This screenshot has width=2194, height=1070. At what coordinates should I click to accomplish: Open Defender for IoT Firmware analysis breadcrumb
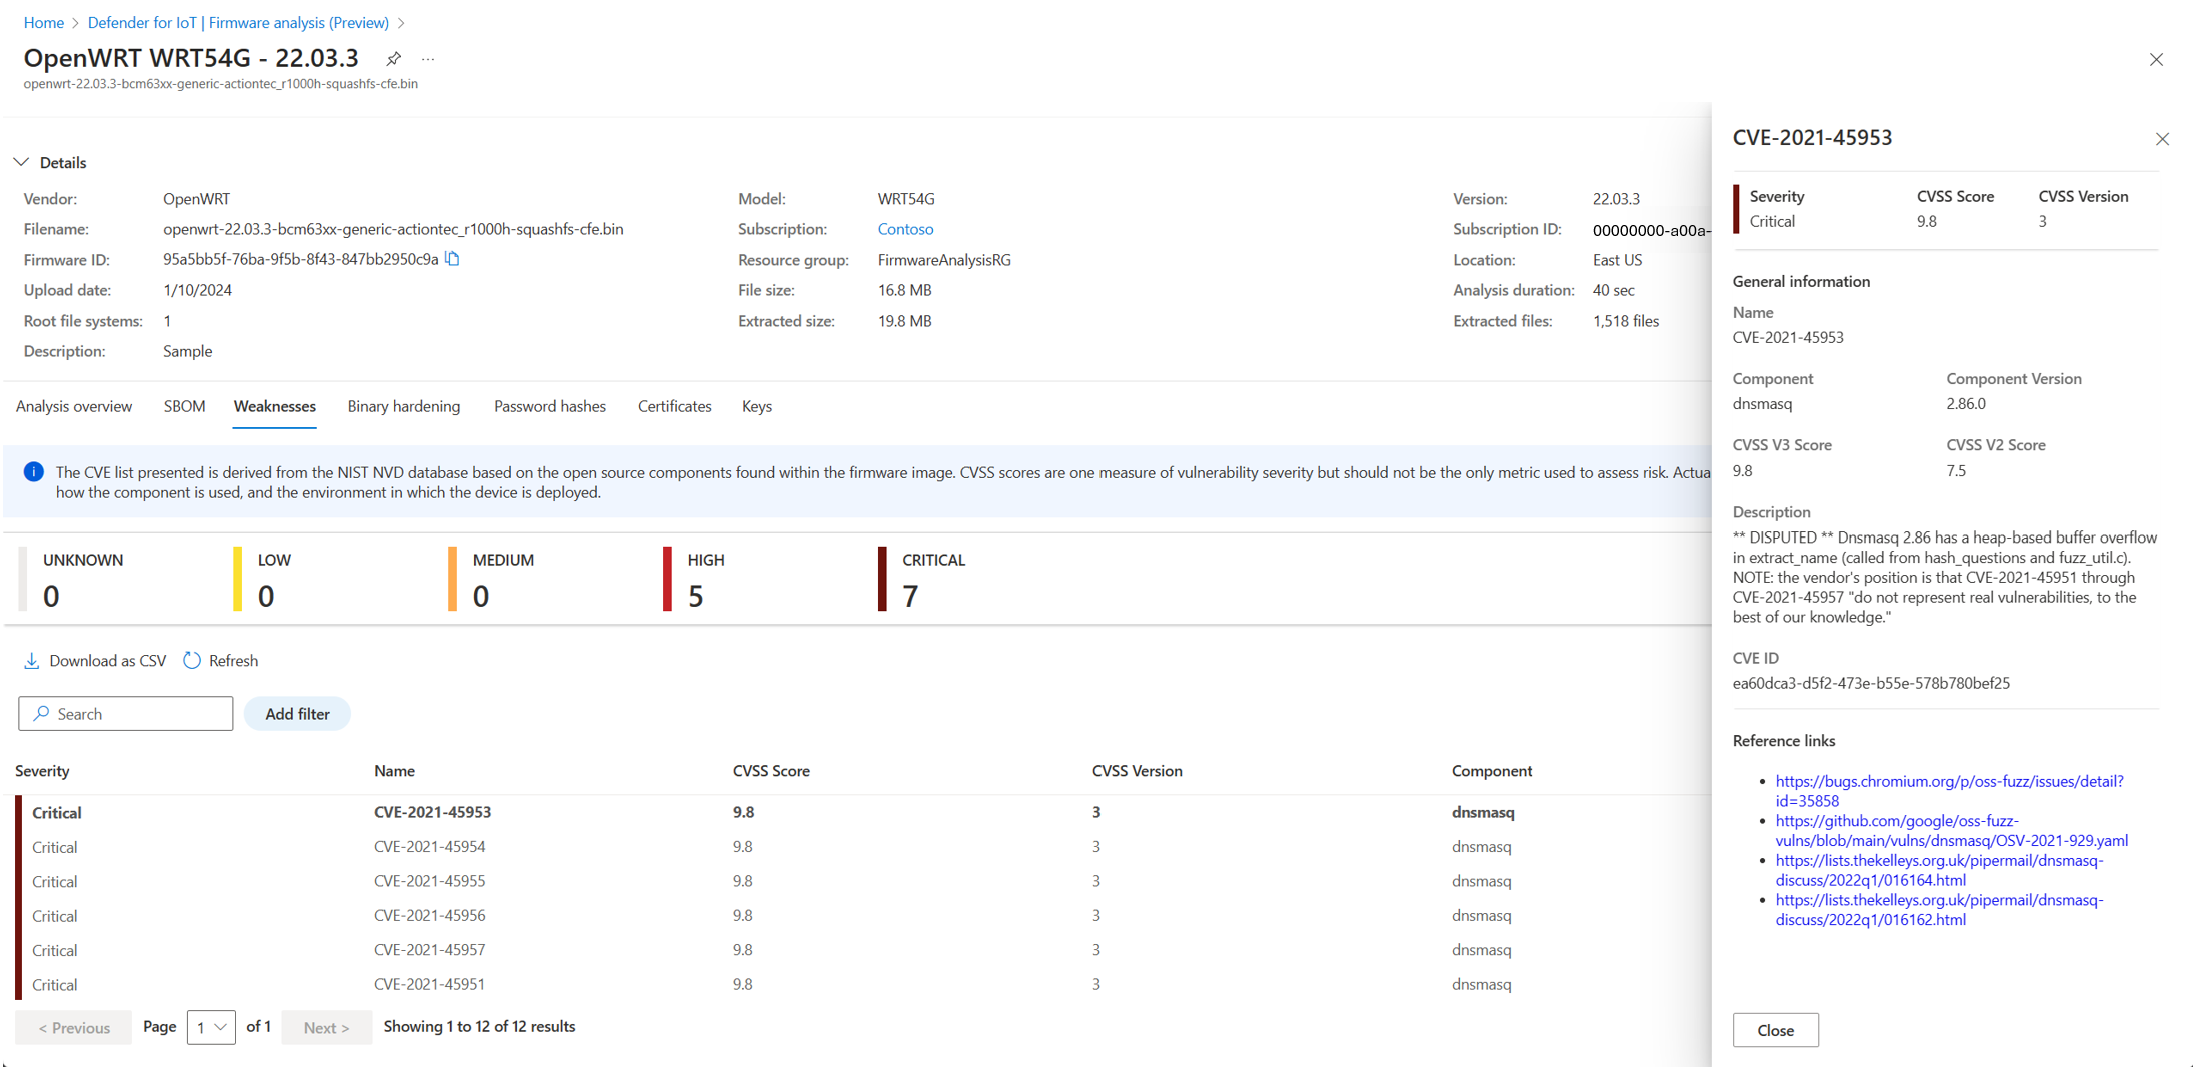click(238, 22)
